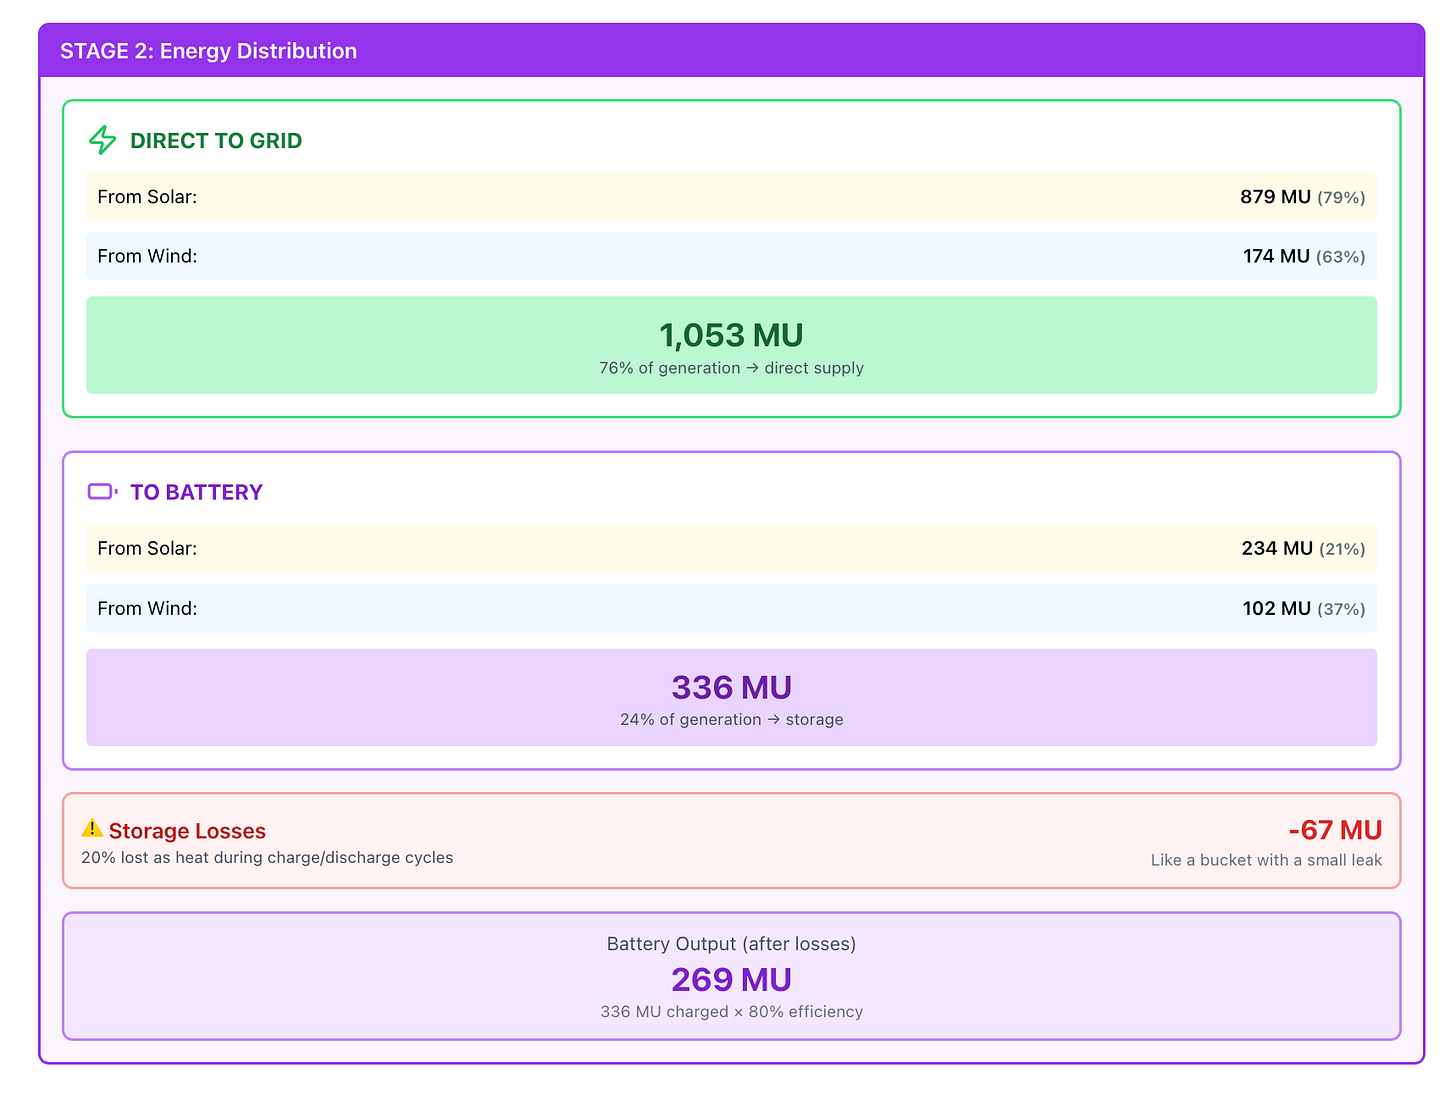The image size is (1456, 1095).
Task: Click the TO BATTERY heading
Action: pyautogui.click(x=196, y=492)
